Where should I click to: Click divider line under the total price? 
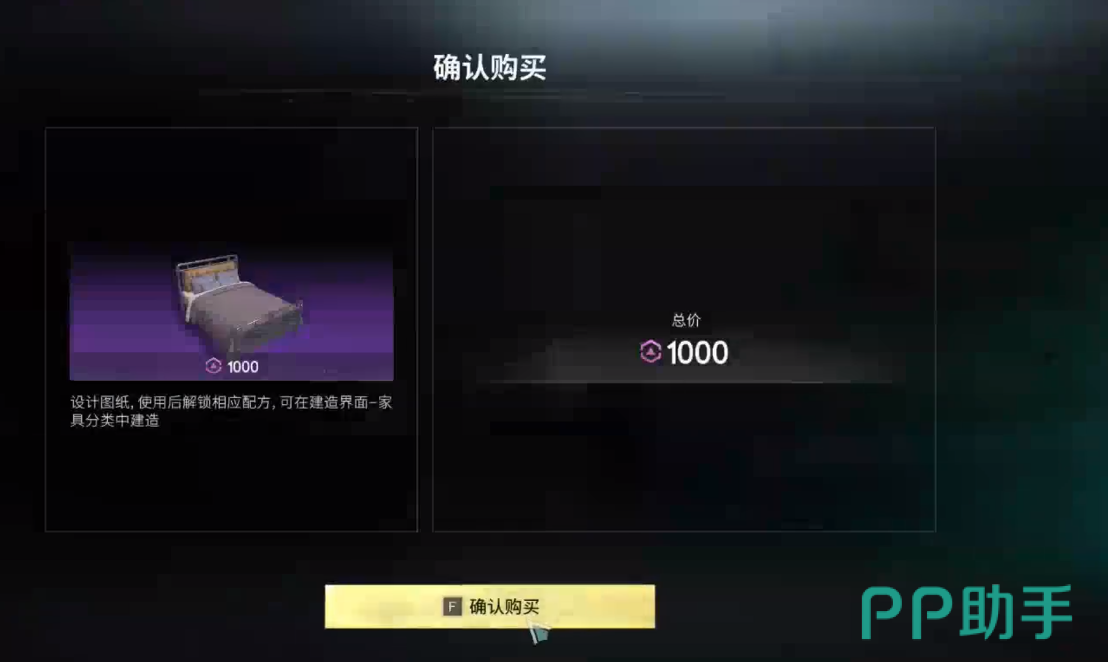point(684,382)
